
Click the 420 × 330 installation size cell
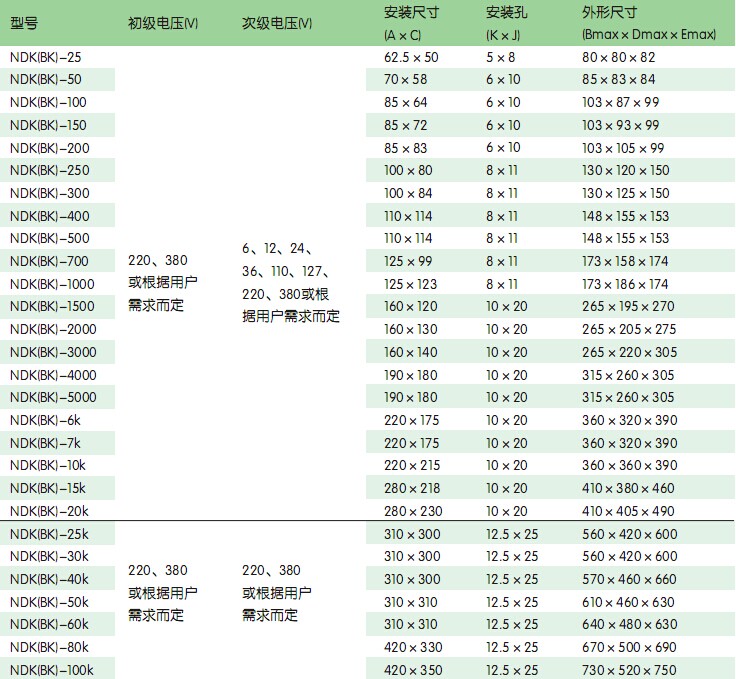point(412,647)
